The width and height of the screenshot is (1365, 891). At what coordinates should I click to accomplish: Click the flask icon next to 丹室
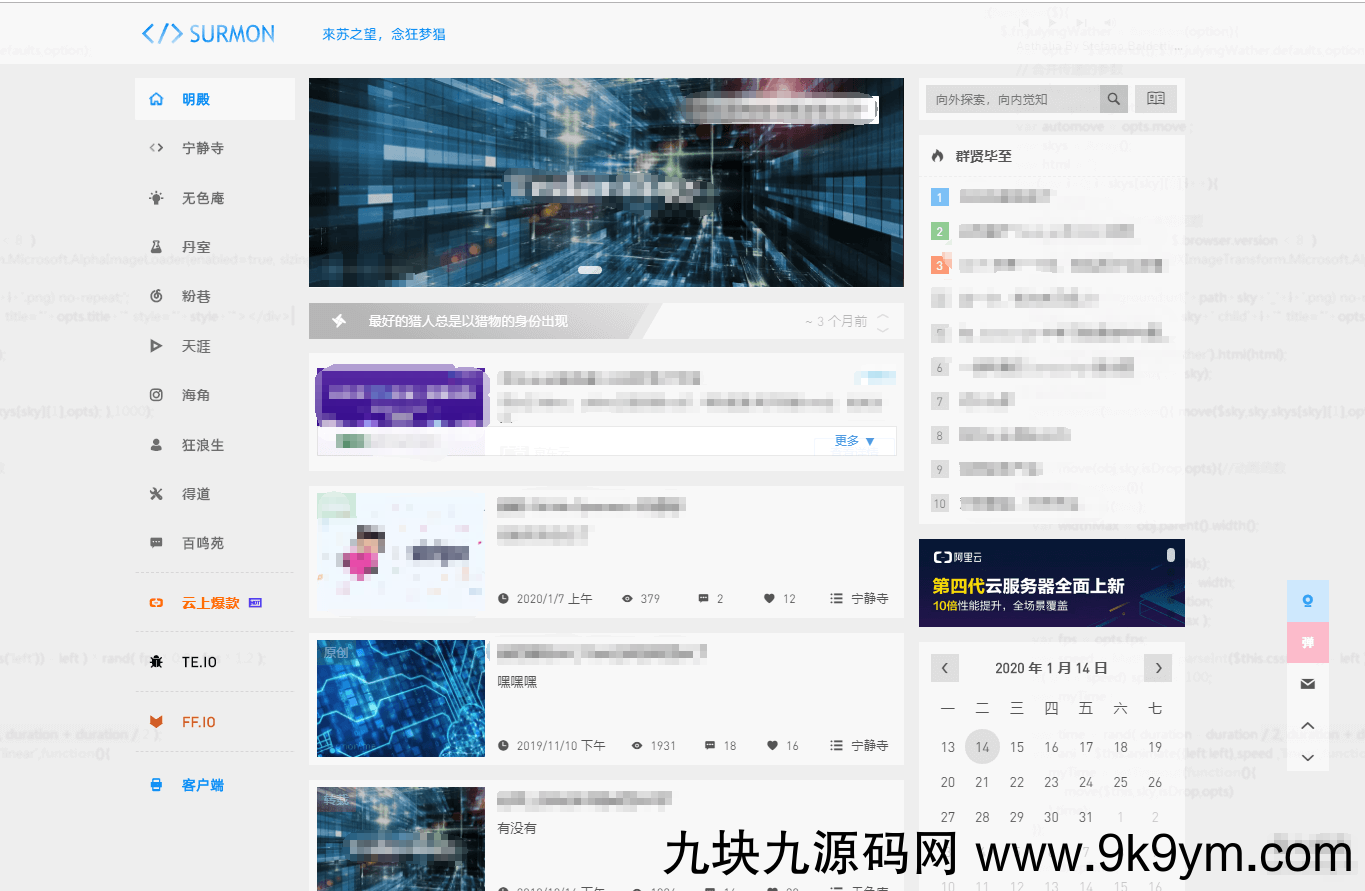pyautogui.click(x=156, y=246)
